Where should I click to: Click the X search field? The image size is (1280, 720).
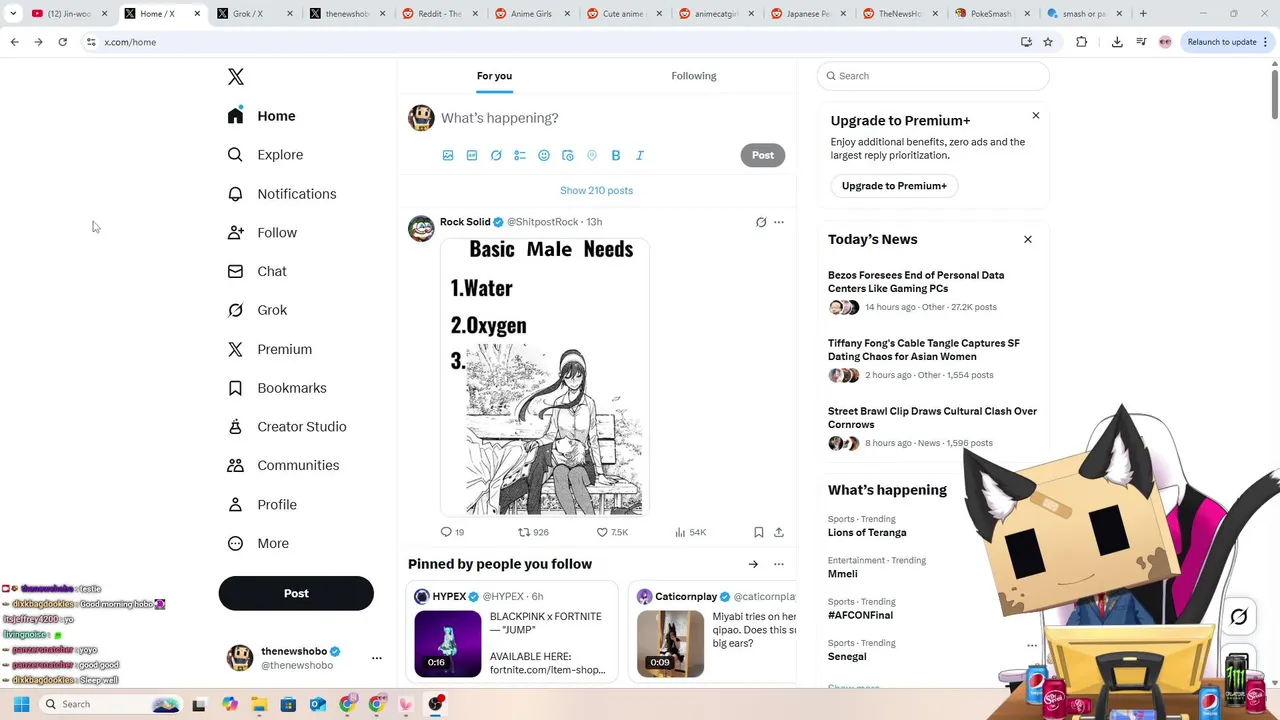pyautogui.click(x=933, y=76)
